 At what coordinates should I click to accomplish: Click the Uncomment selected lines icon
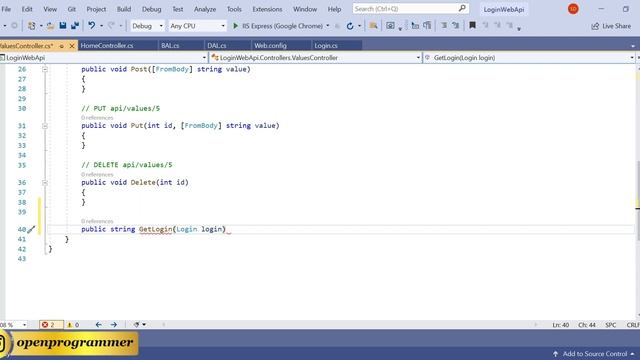tap(456, 26)
